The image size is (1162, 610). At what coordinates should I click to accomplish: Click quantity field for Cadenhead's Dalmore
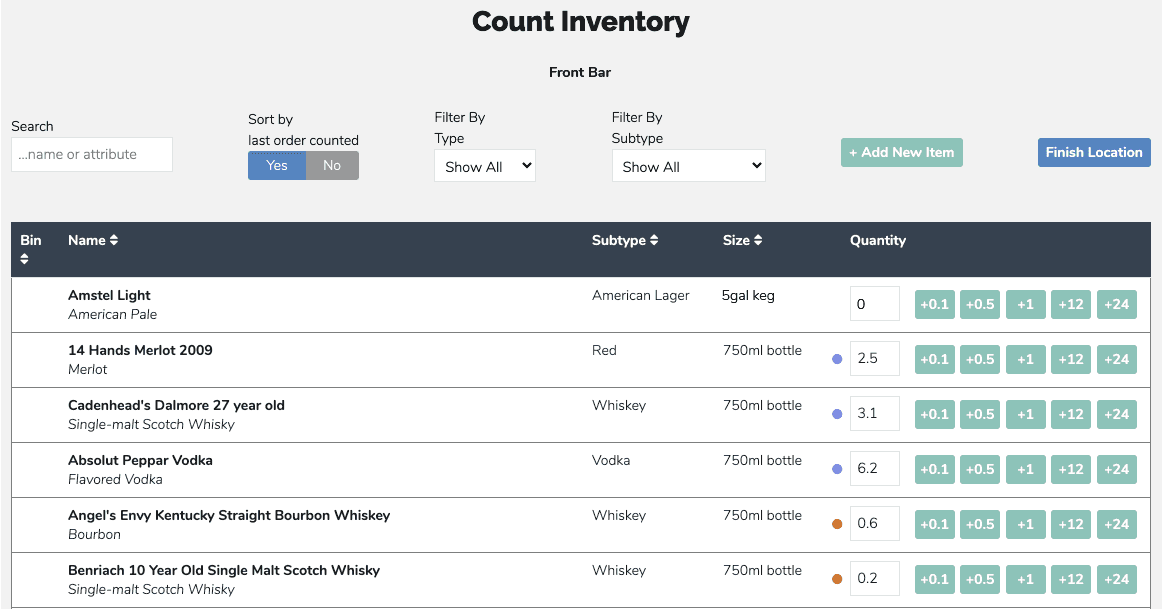[x=874, y=414]
